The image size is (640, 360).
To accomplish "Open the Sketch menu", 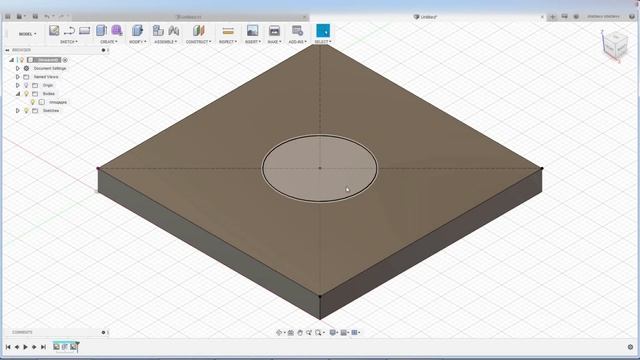I will point(69,42).
